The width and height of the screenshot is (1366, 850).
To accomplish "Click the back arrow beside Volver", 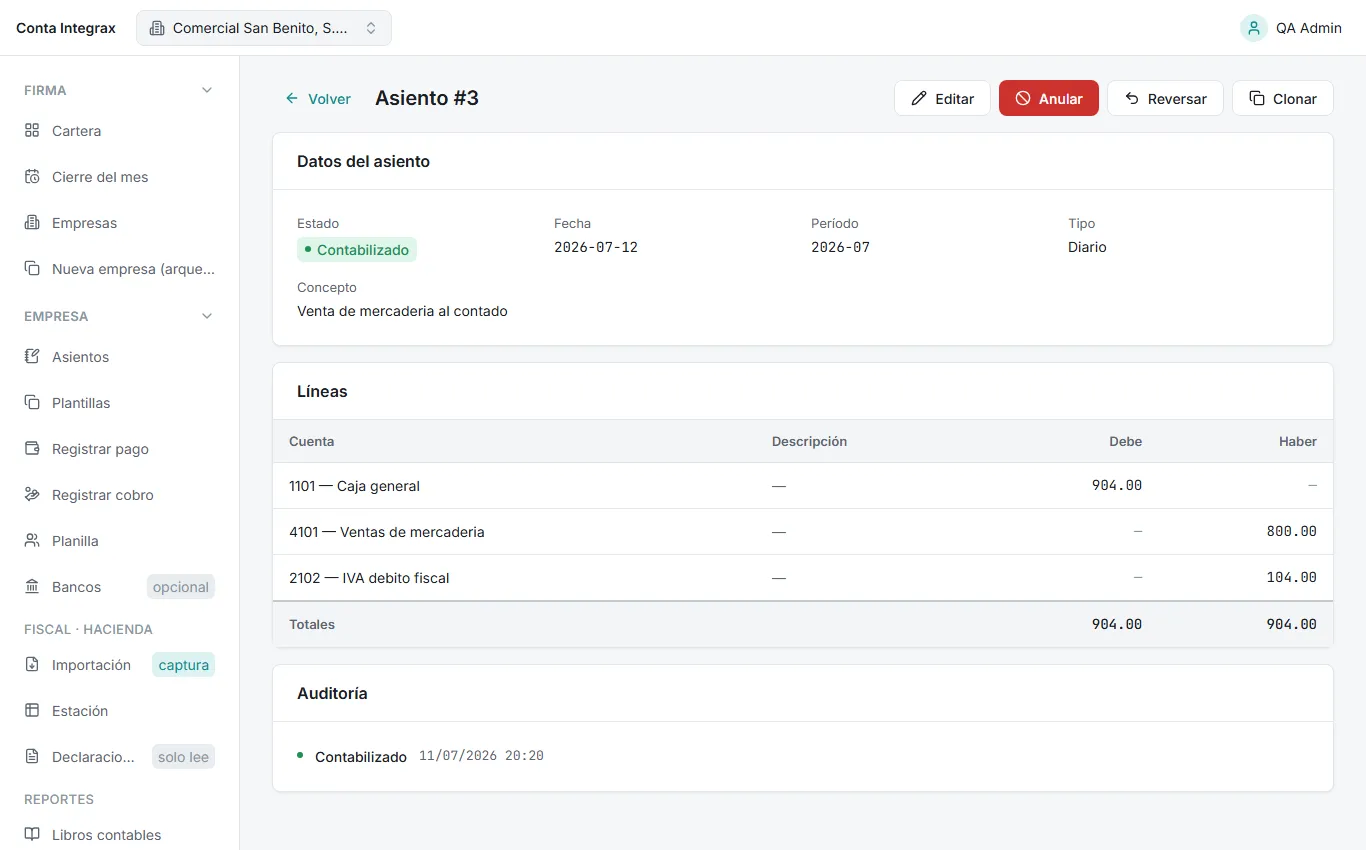I will (x=292, y=99).
